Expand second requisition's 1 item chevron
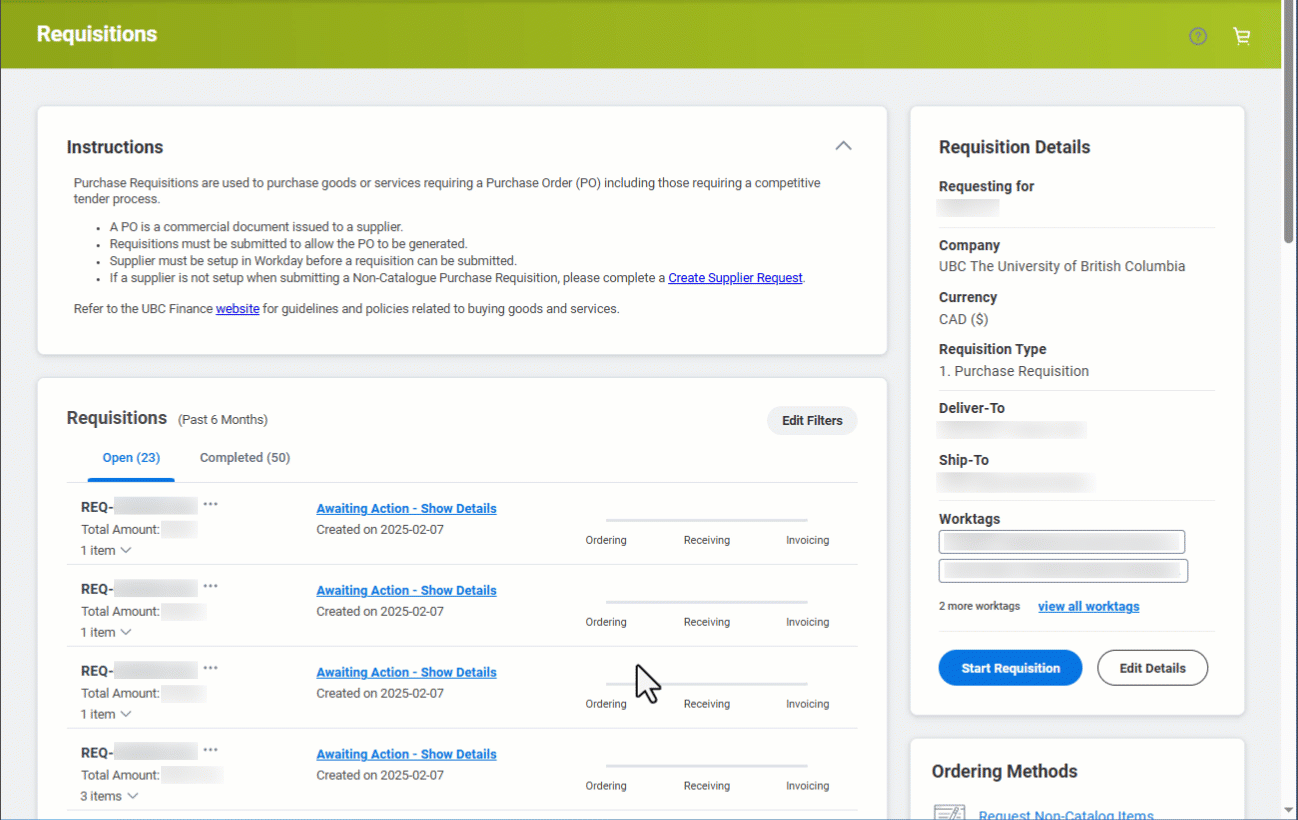This screenshot has width=1298, height=820. 125,632
